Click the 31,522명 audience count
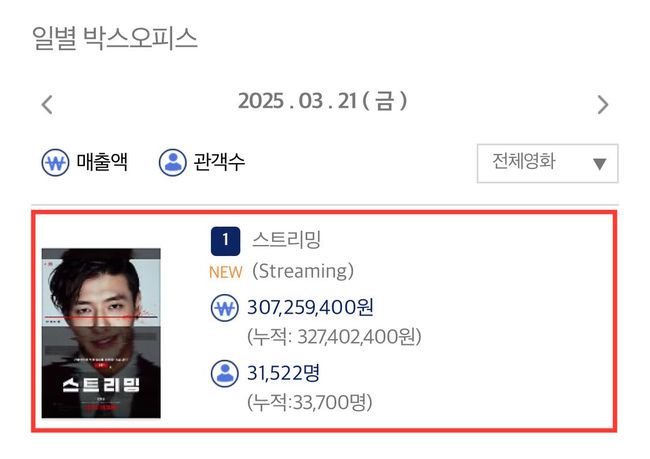Screen dimensions: 650x459 (x=284, y=373)
